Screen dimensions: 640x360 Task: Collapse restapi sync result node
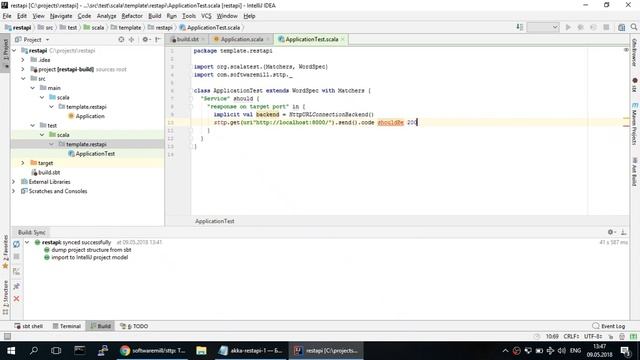(x=27, y=242)
